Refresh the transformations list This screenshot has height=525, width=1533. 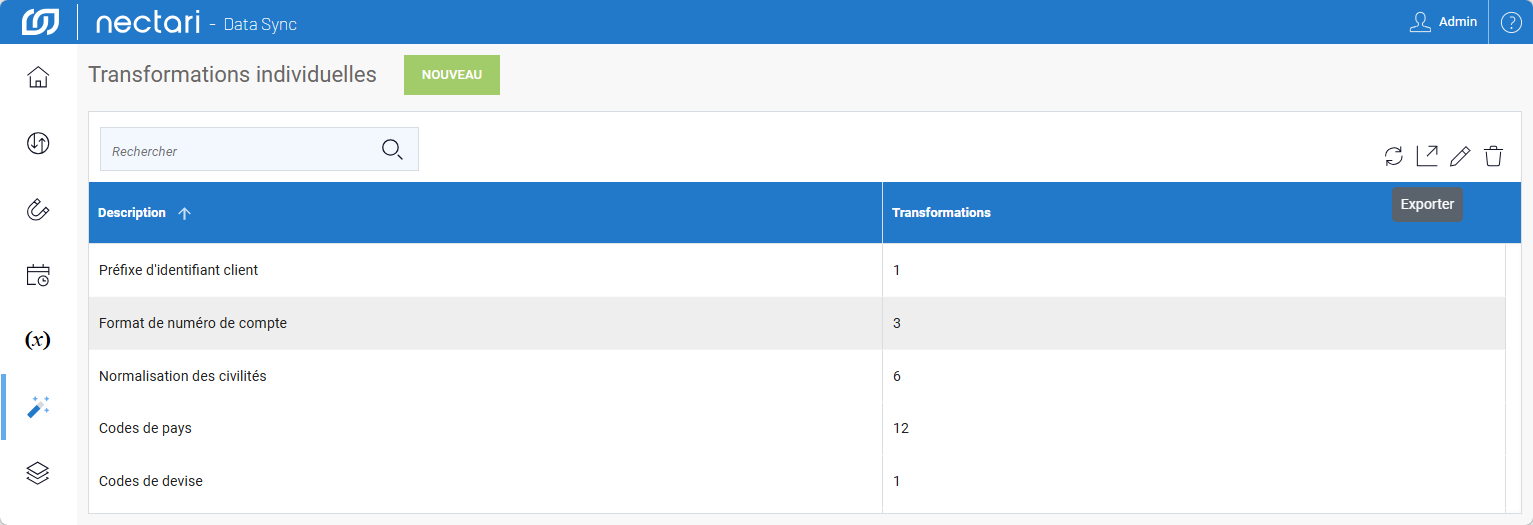tap(1393, 156)
